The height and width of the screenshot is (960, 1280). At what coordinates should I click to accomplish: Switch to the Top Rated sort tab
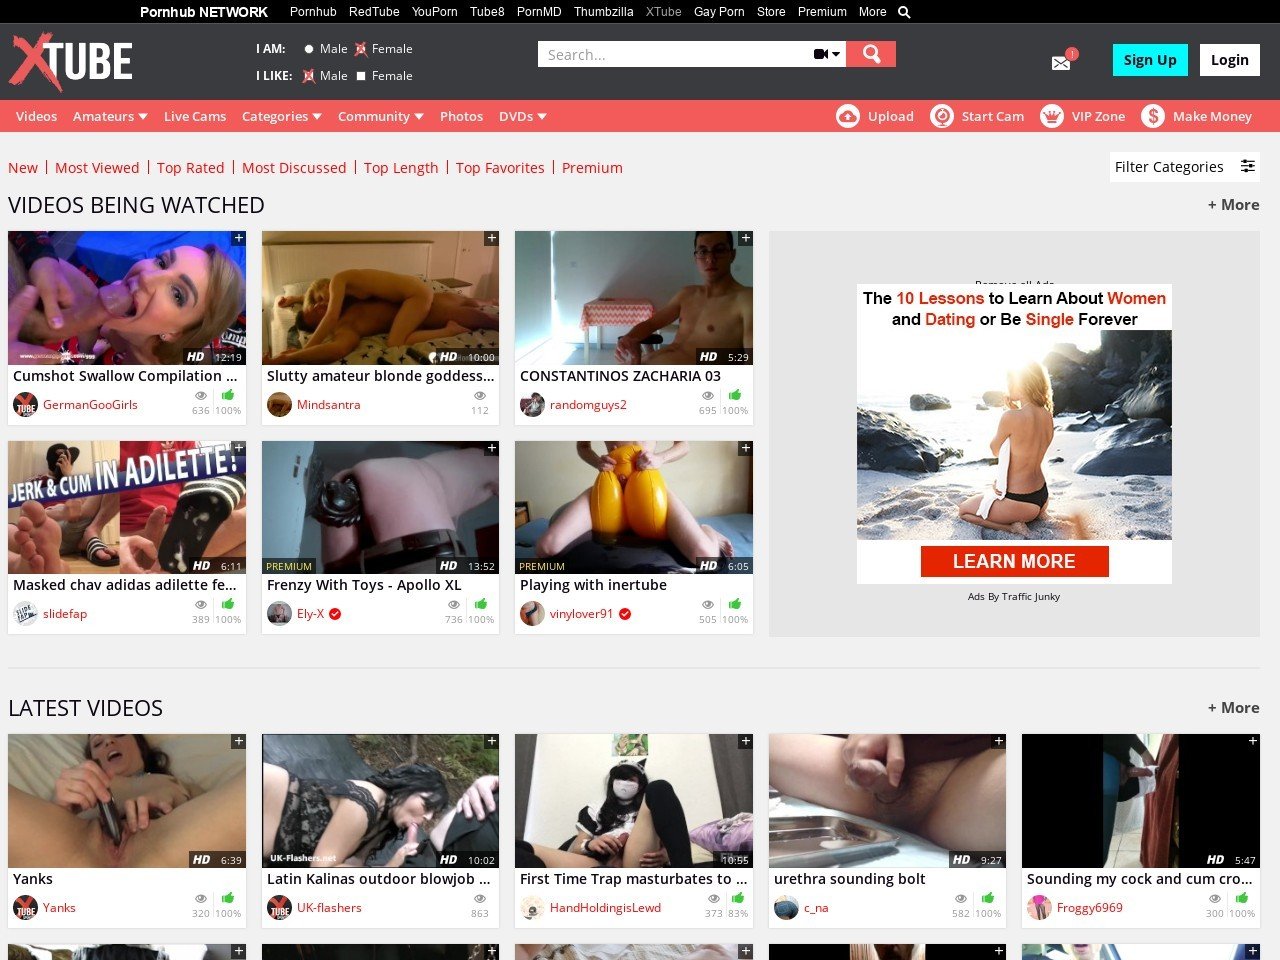coord(190,168)
